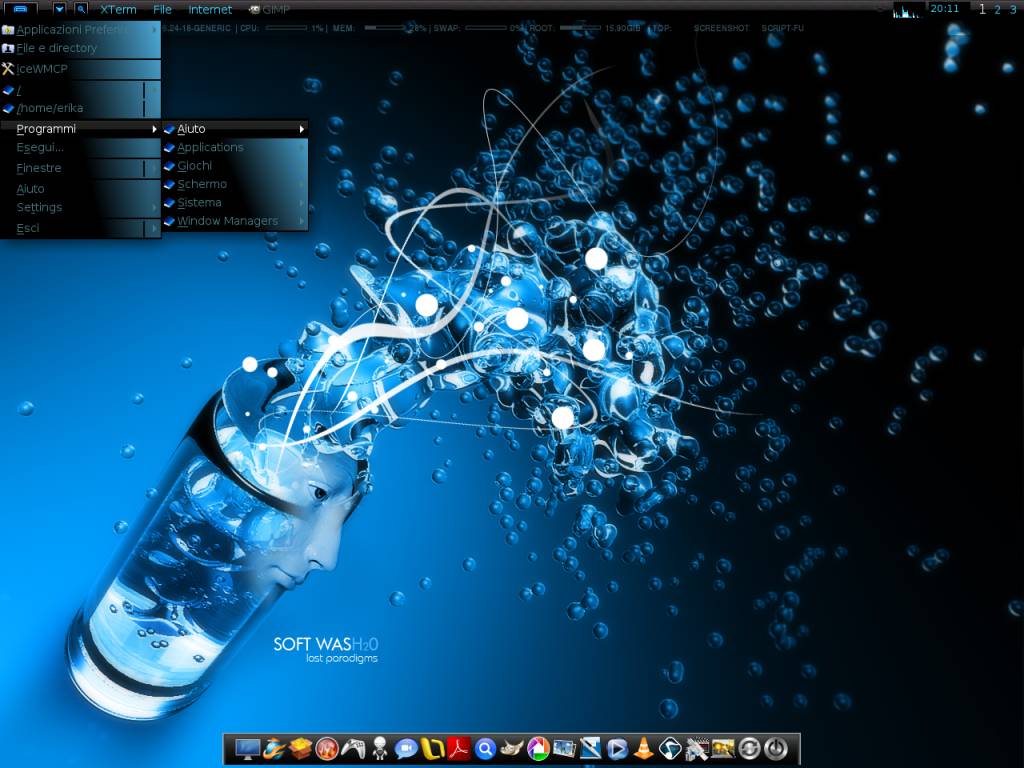Open the white diamond-shaped dock icon
The image size is (1024, 768).
(x=670, y=748)
